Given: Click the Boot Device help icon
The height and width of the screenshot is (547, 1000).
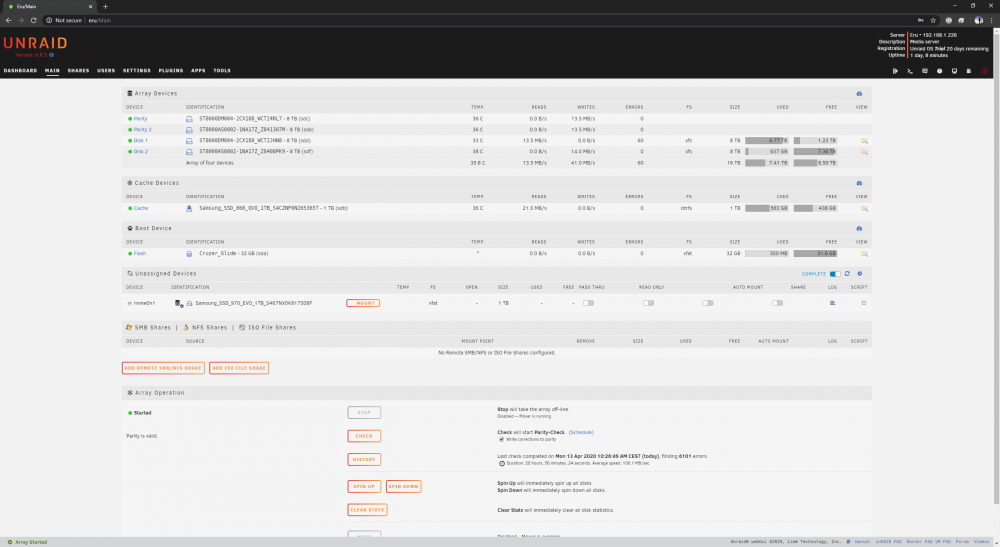Looking at the screenshot, I should (x=859, y=228).
